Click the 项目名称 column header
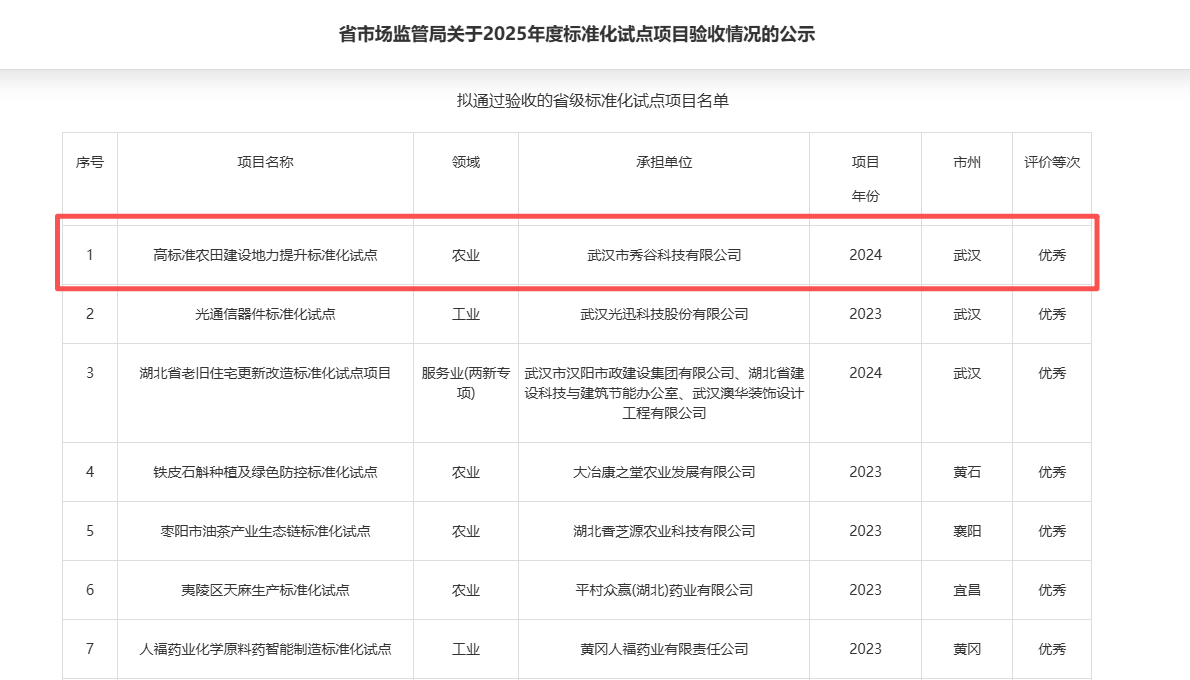The height and width of the screenshot is (680, 1190). tap(265, 162)
